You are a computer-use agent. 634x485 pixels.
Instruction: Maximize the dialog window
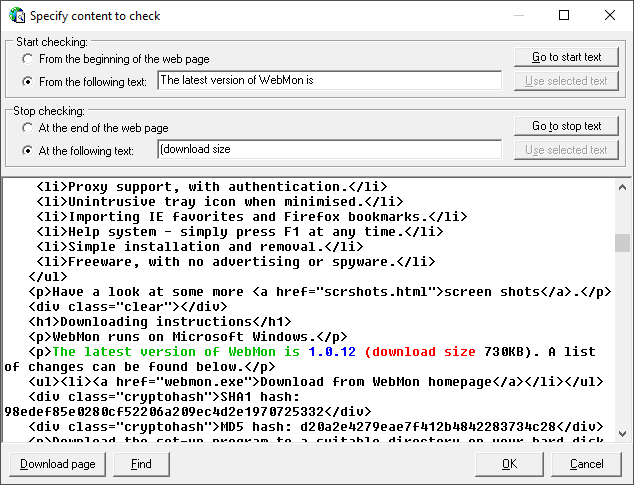pyautogui.click(x=564, y=15)
